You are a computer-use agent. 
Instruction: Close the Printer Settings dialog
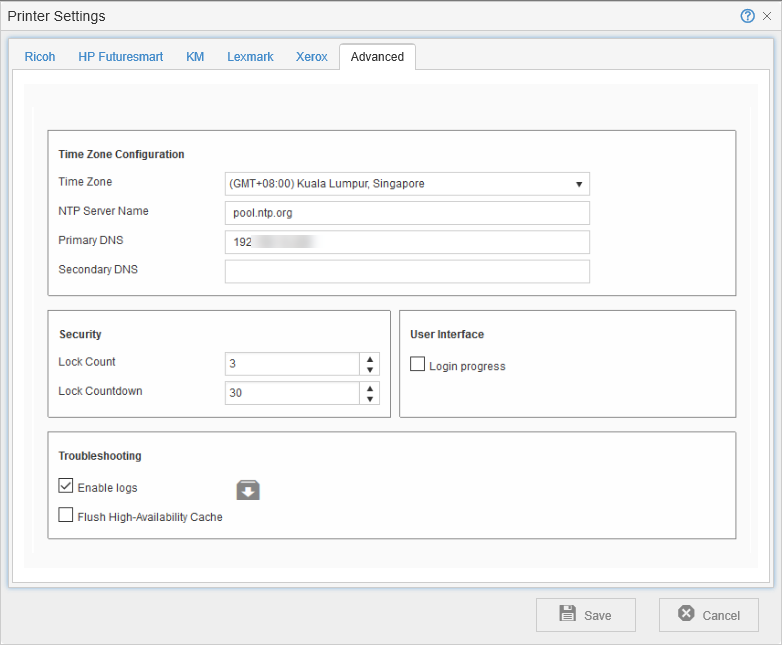pyautogui.click(x=767, y=16)
